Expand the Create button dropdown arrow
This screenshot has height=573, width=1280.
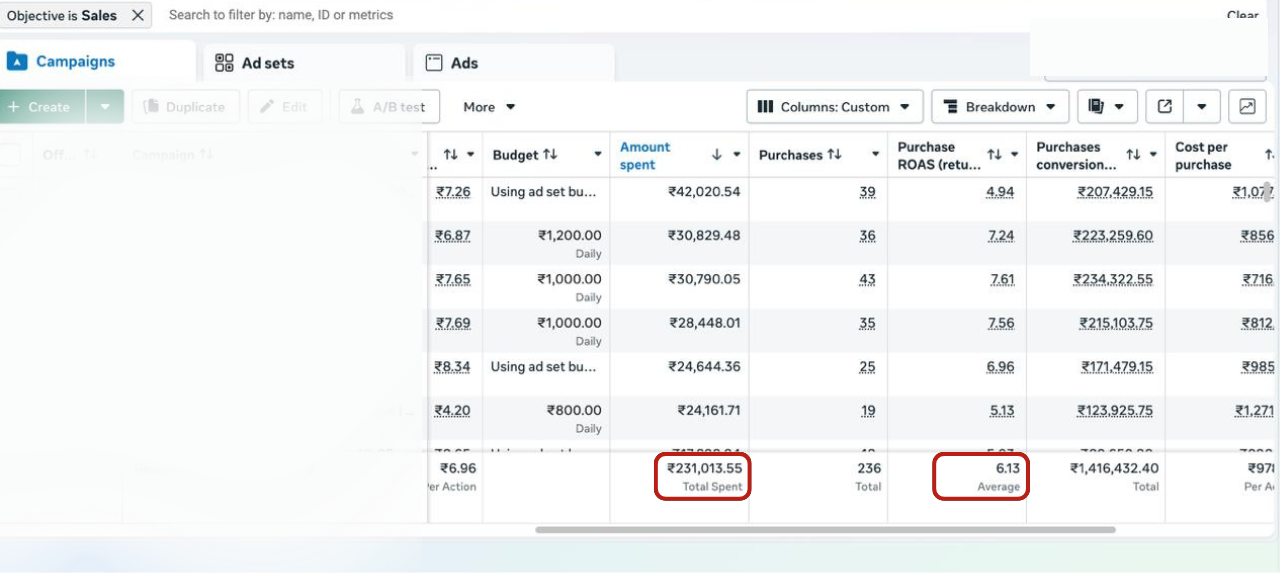(x=105, y=107)
